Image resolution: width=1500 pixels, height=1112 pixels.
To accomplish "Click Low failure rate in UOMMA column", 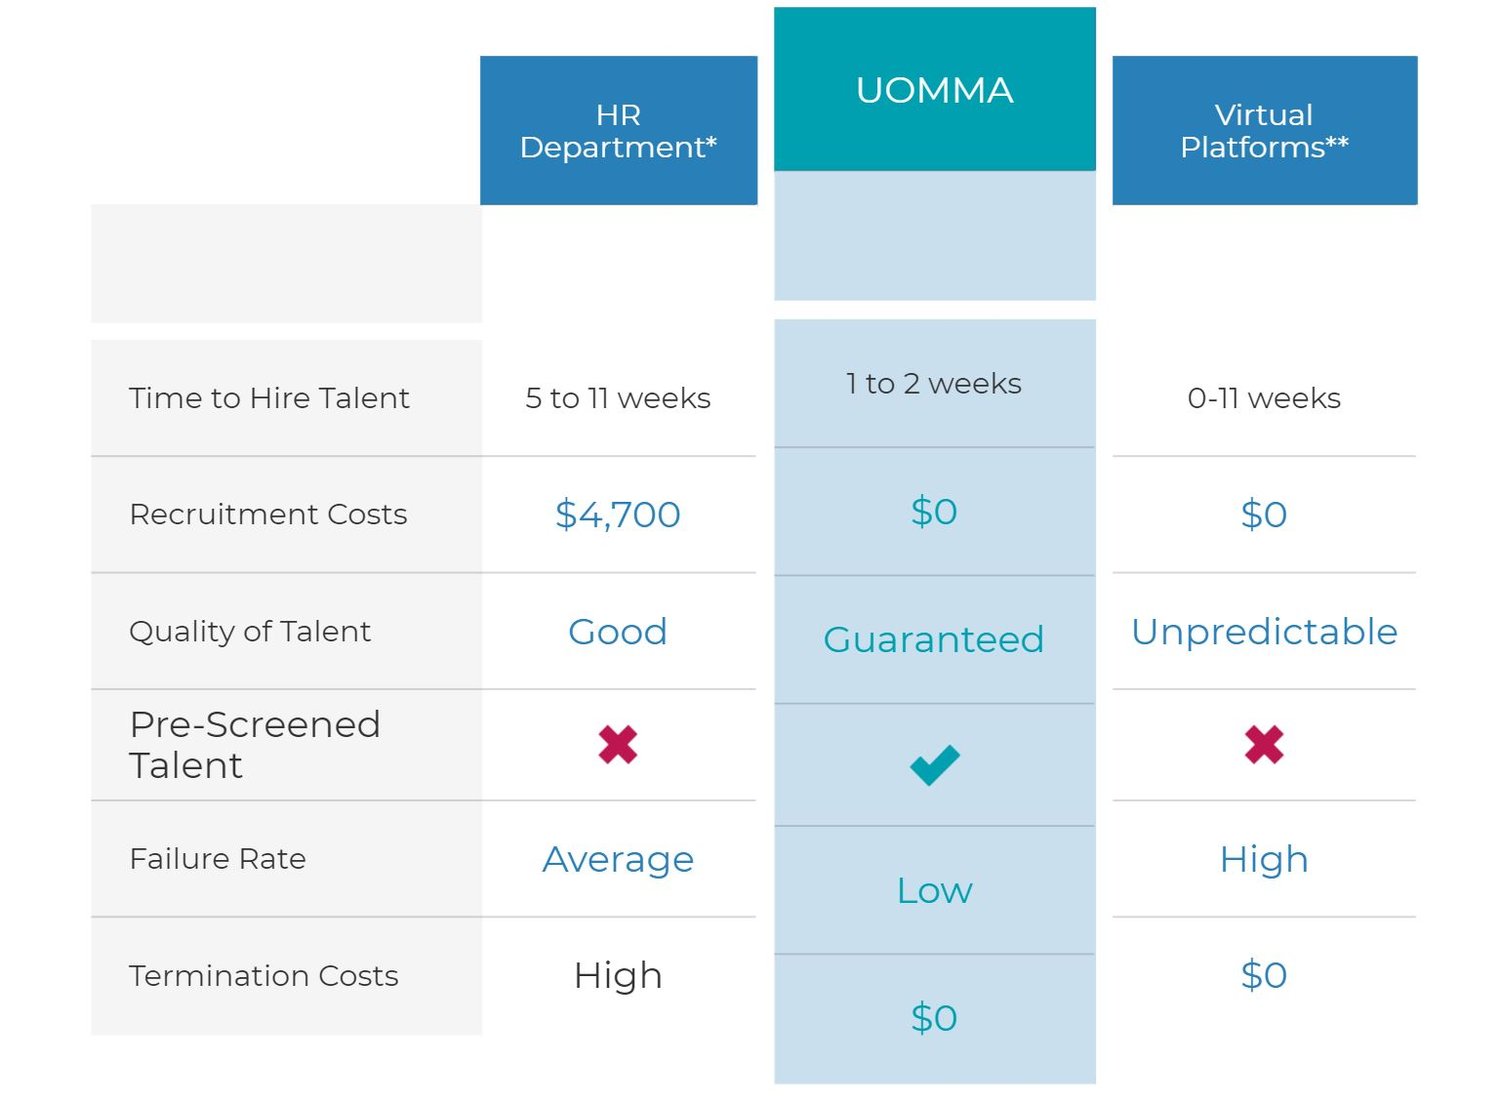I will [x=934, y=890].
